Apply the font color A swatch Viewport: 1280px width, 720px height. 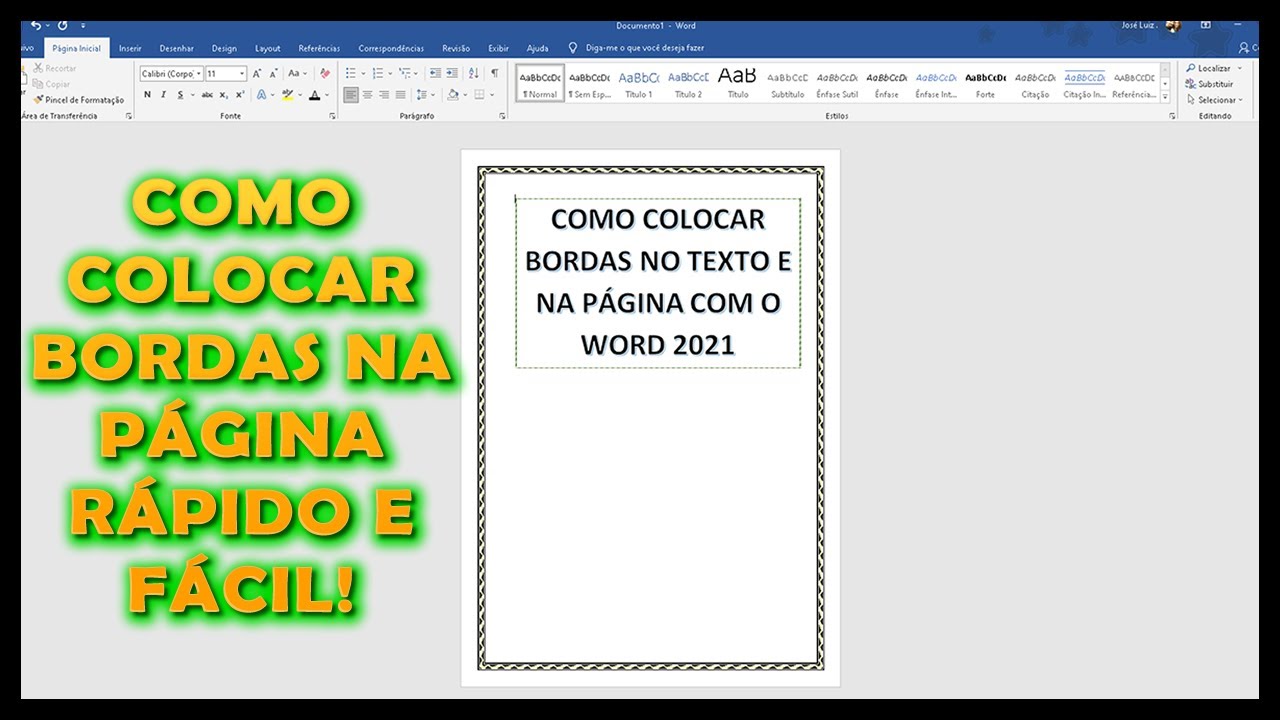(x=314, y=95)
